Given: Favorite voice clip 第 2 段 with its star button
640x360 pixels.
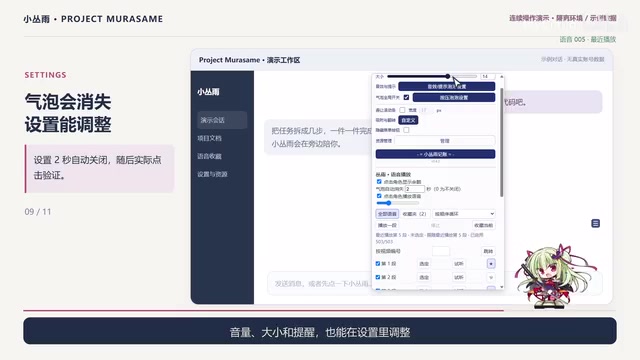Looking at the screenshot, I should coord(491,277).
